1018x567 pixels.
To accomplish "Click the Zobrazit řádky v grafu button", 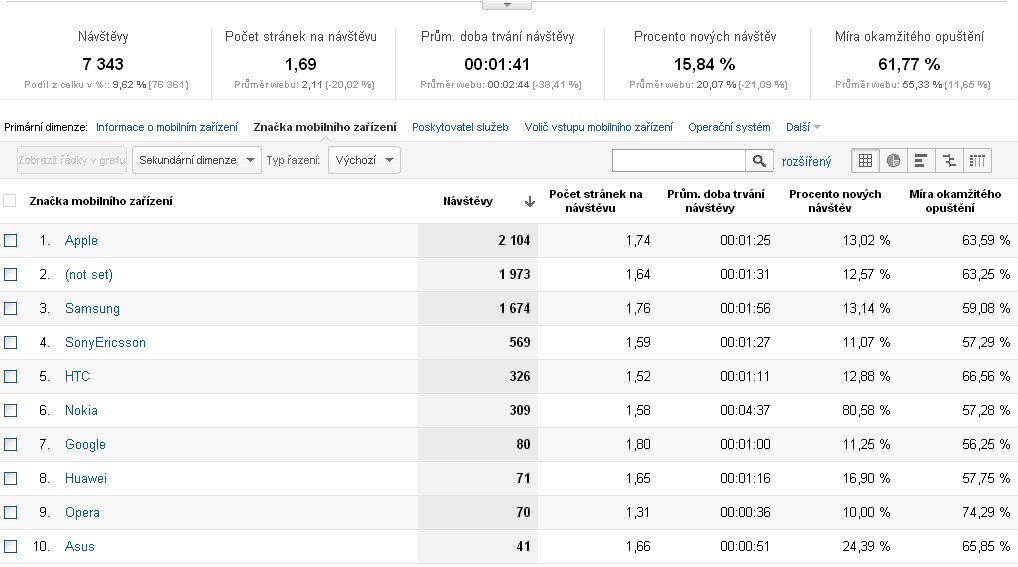I will 71,160.
